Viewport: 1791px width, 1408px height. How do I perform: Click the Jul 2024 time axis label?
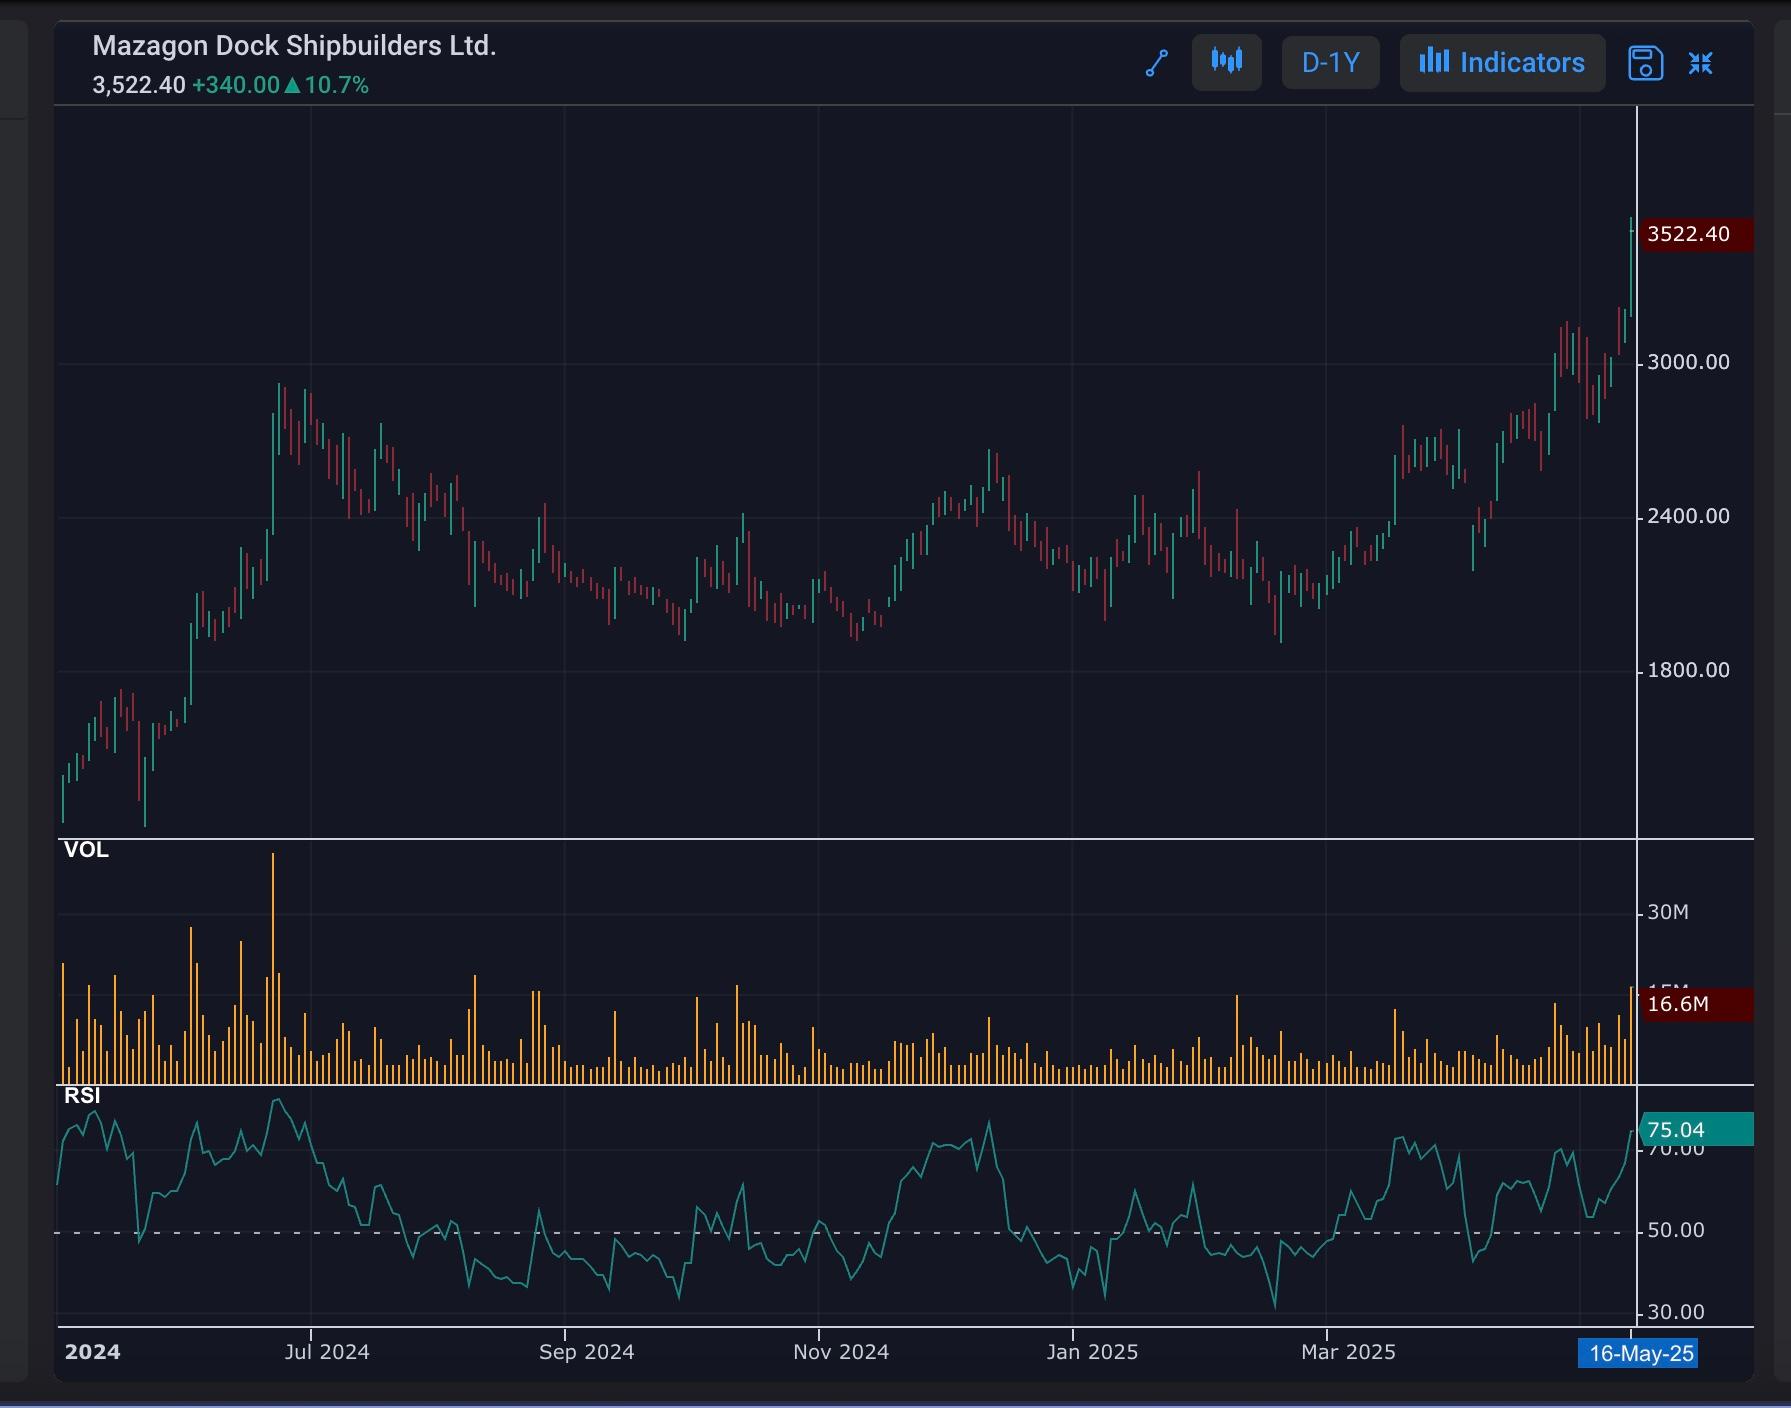click(327, 1352)
